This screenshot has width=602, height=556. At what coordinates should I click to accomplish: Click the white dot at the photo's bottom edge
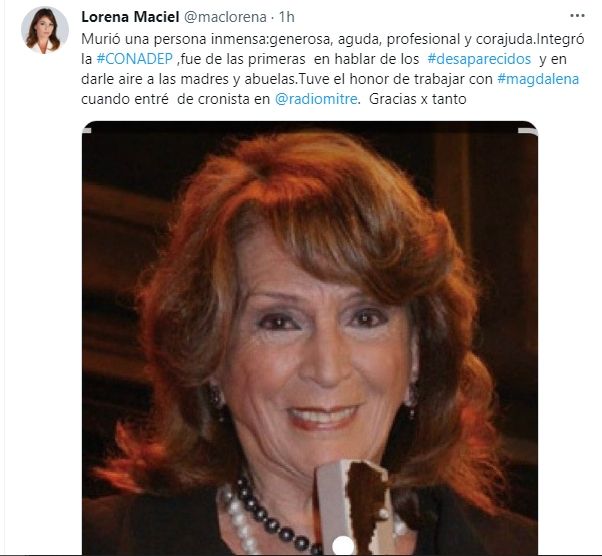[x=343, y=545]
